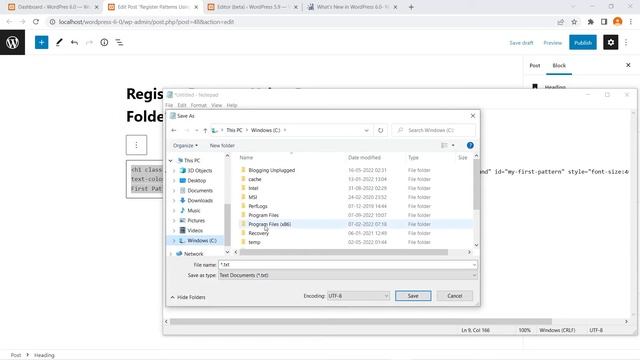
Task: Refresh the Save As folder listing
Action: tap(380, 130)
